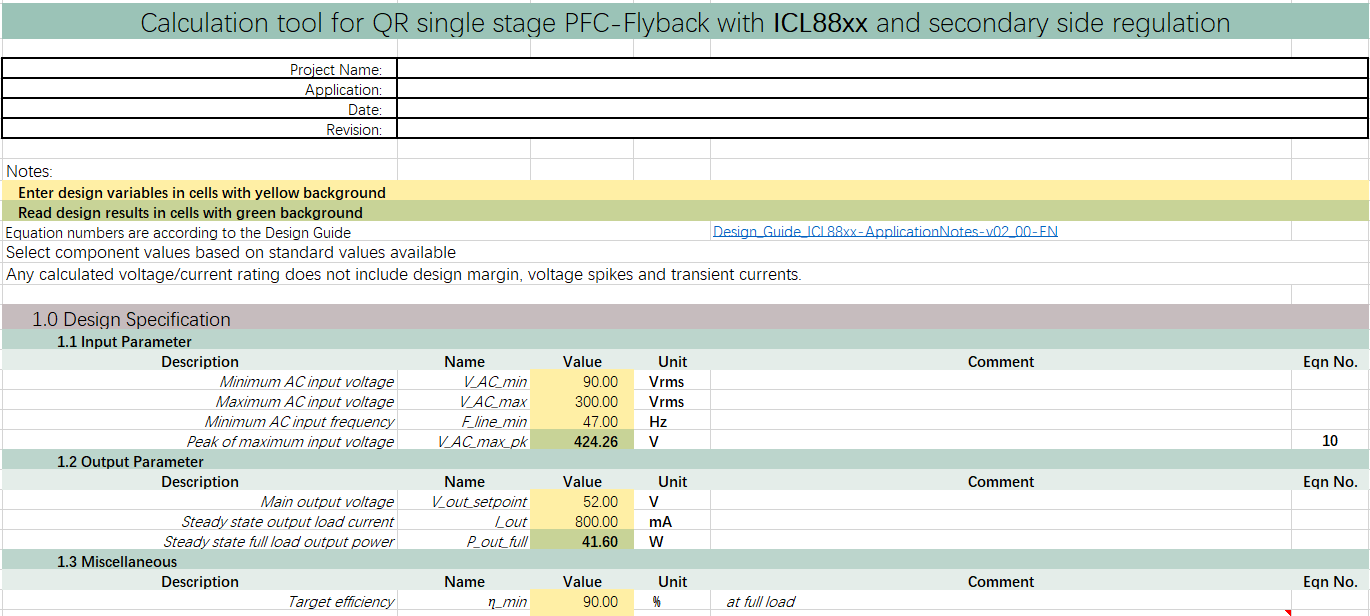Select the P_out_full result cell 41.60
This screenshot has width=1370, height=616.
tap(582, 542)
